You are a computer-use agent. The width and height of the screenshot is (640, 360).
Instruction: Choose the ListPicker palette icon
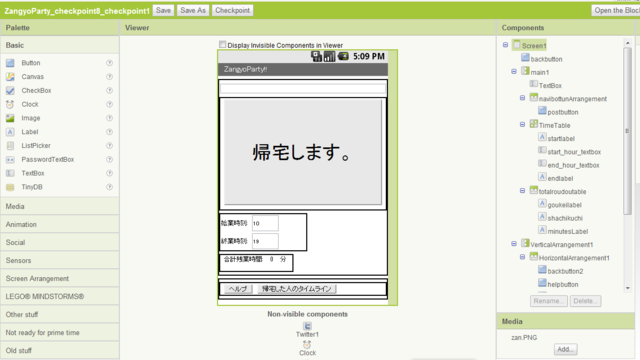pyautogui.click(x=10, y=146)
